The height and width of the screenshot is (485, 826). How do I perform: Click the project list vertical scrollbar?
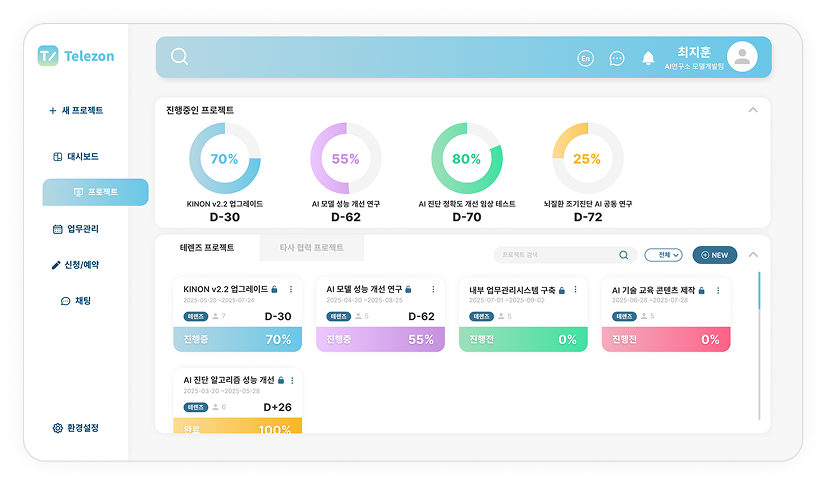click(759, 345)
